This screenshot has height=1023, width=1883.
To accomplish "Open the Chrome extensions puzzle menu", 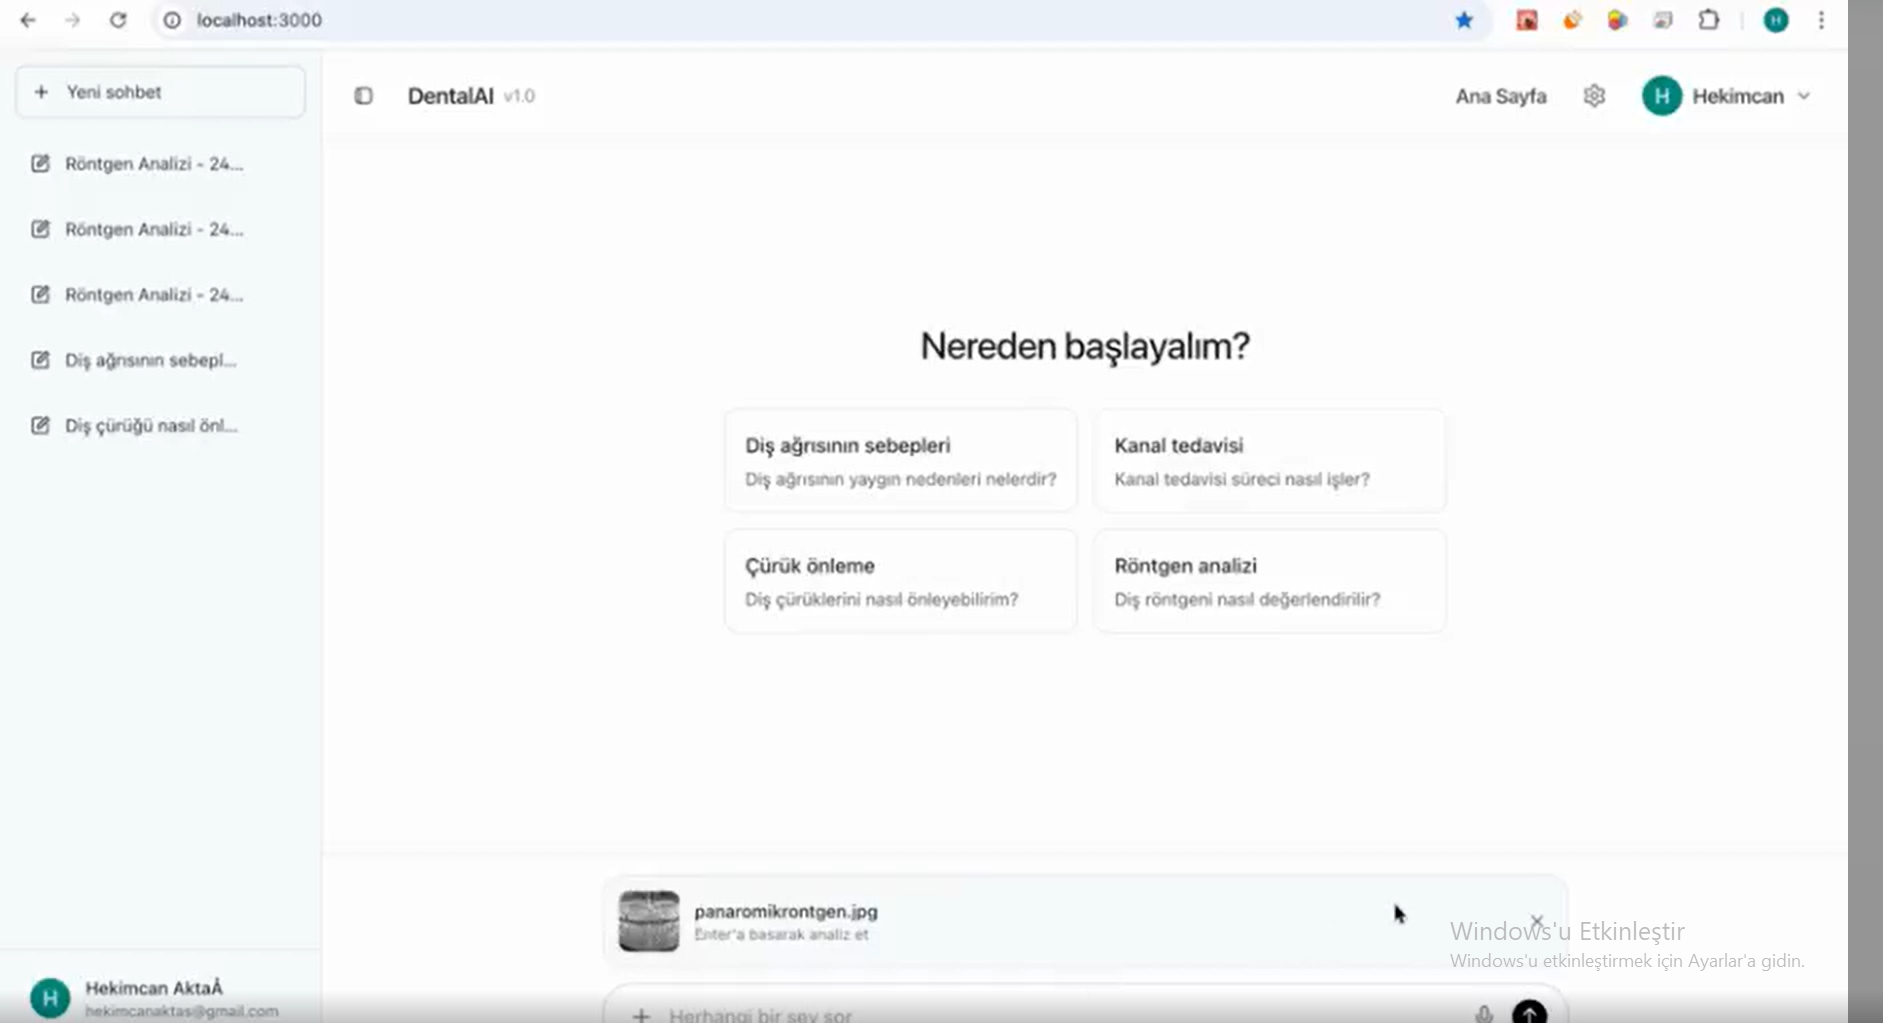I will pos(1710,20).
